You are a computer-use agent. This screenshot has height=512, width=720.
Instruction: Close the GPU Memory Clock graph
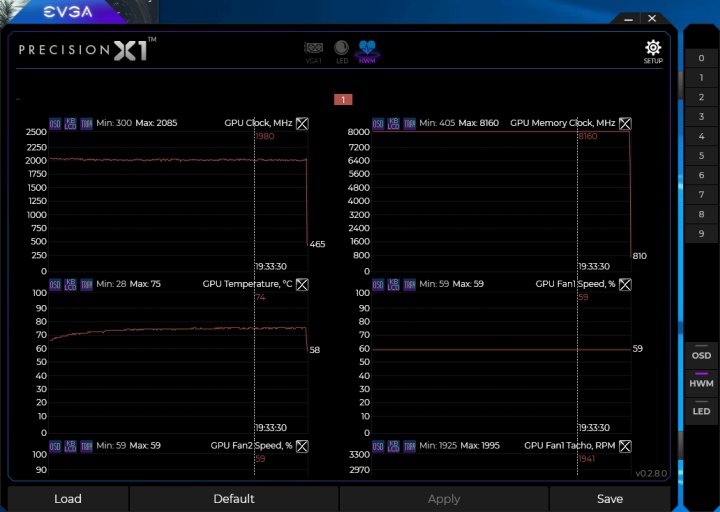click(625, 124)
